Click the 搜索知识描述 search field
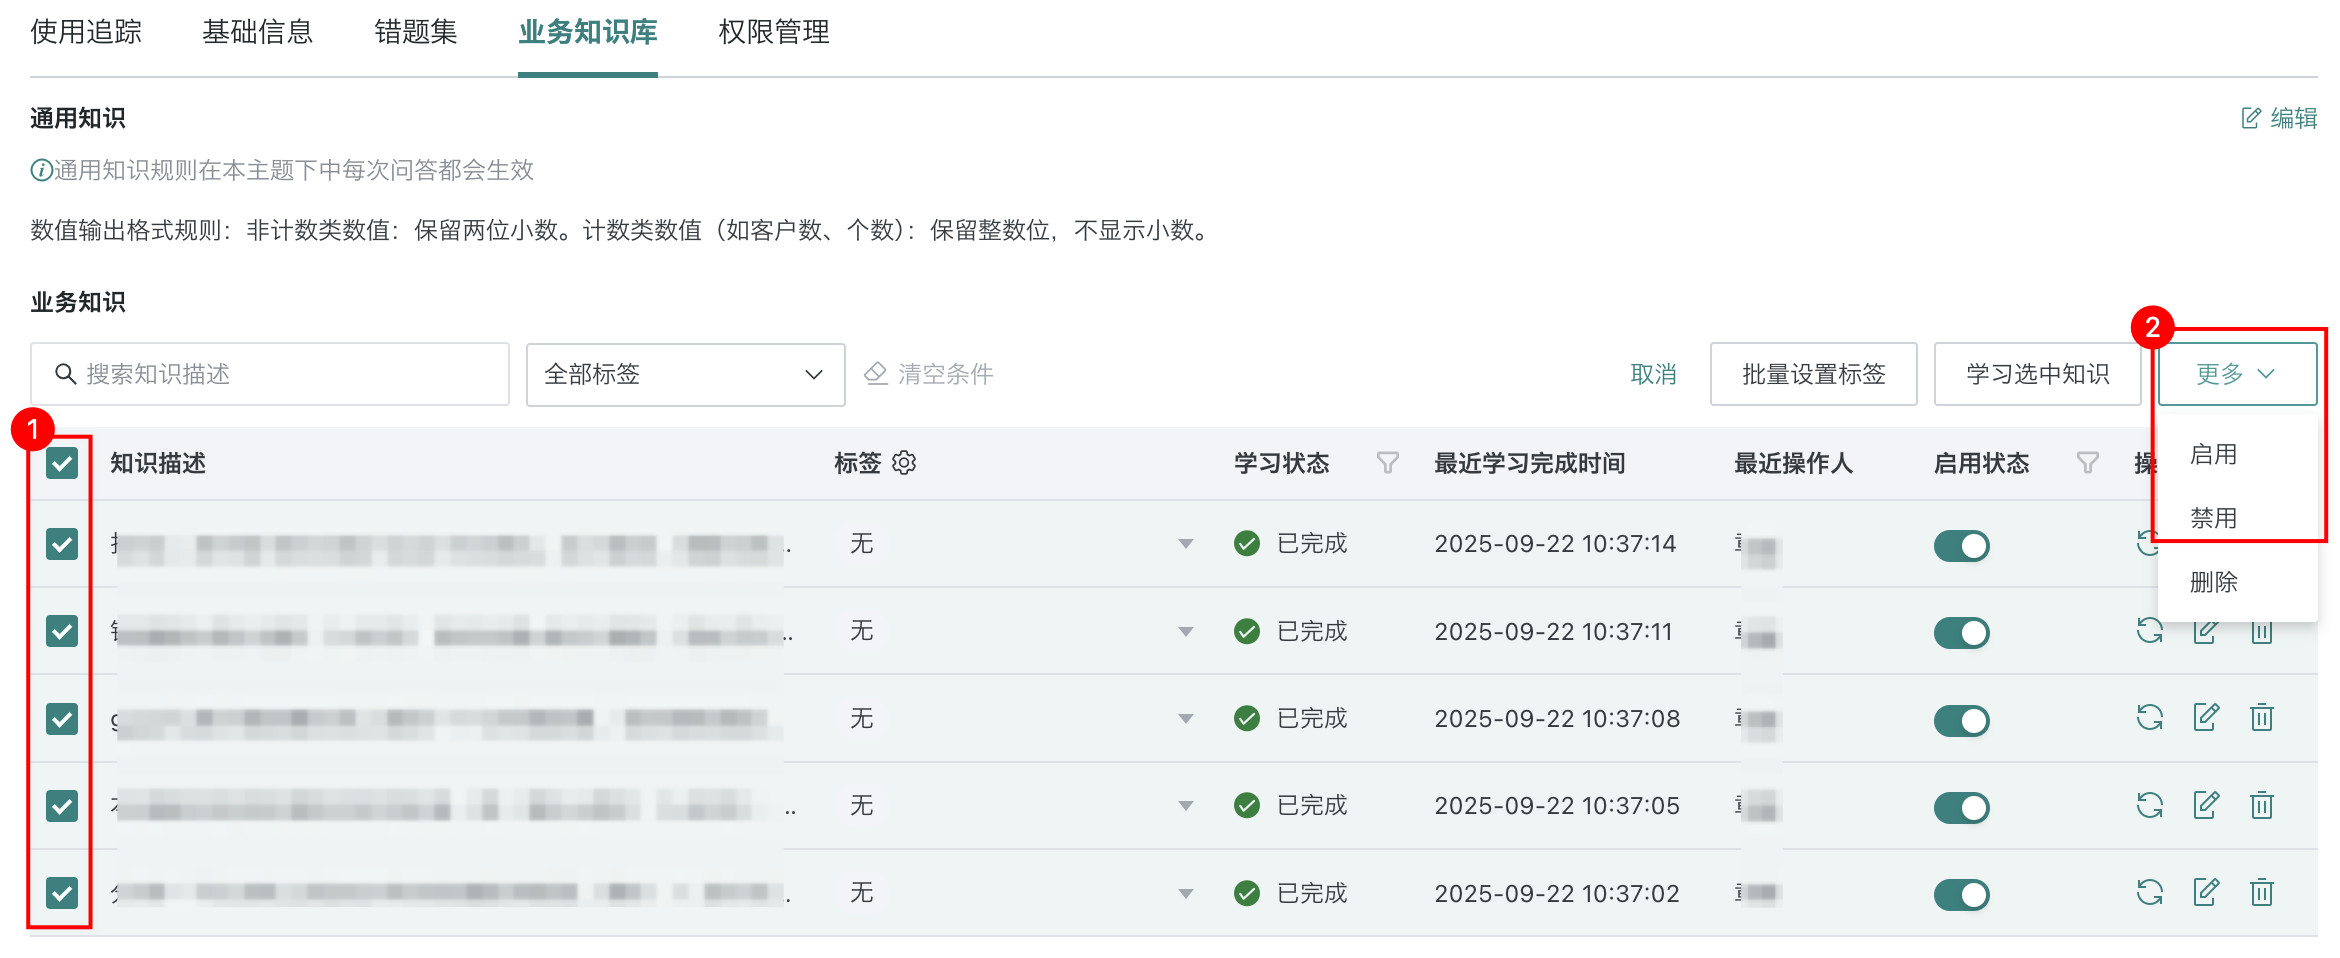2340x958 pixels. 270,374
